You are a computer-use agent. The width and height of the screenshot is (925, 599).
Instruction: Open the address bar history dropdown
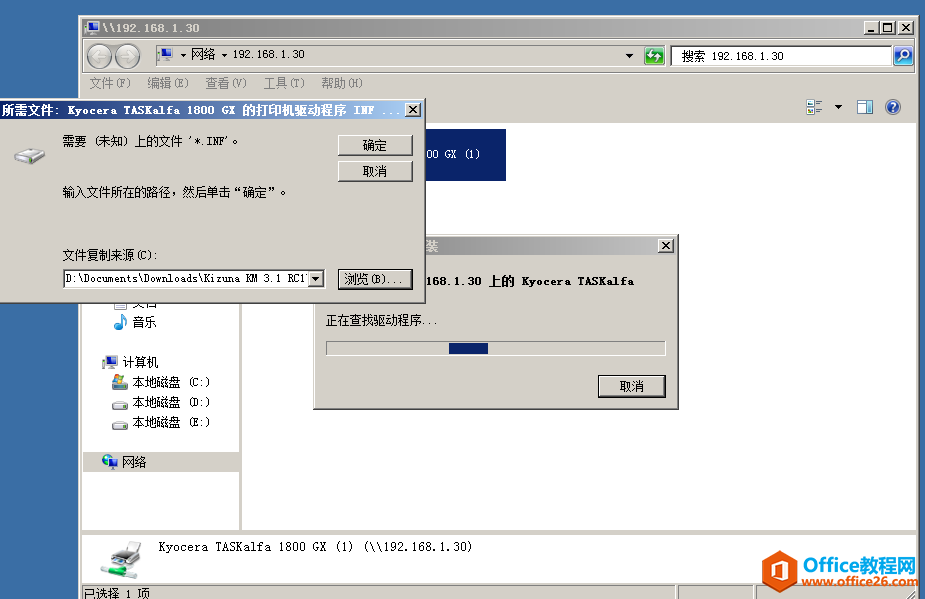tap(629, 56)
